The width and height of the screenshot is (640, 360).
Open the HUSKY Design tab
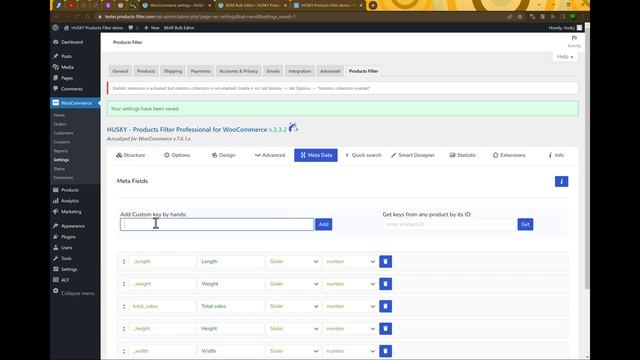pyautogui.click(x=223, y=155)
